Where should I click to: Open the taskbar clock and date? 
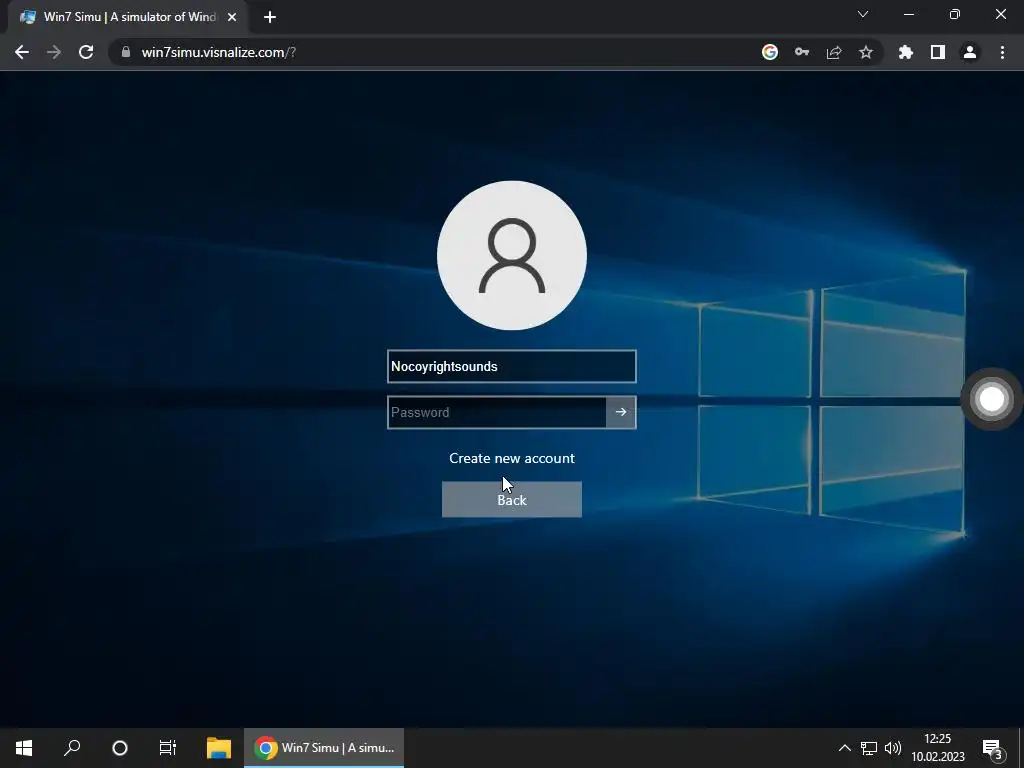938,748
